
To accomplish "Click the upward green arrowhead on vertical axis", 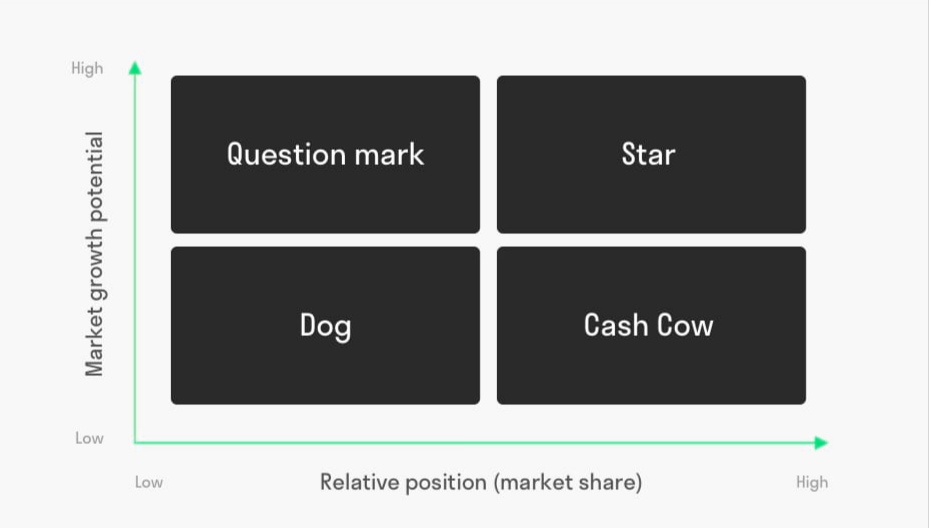I will coord(135,68).
